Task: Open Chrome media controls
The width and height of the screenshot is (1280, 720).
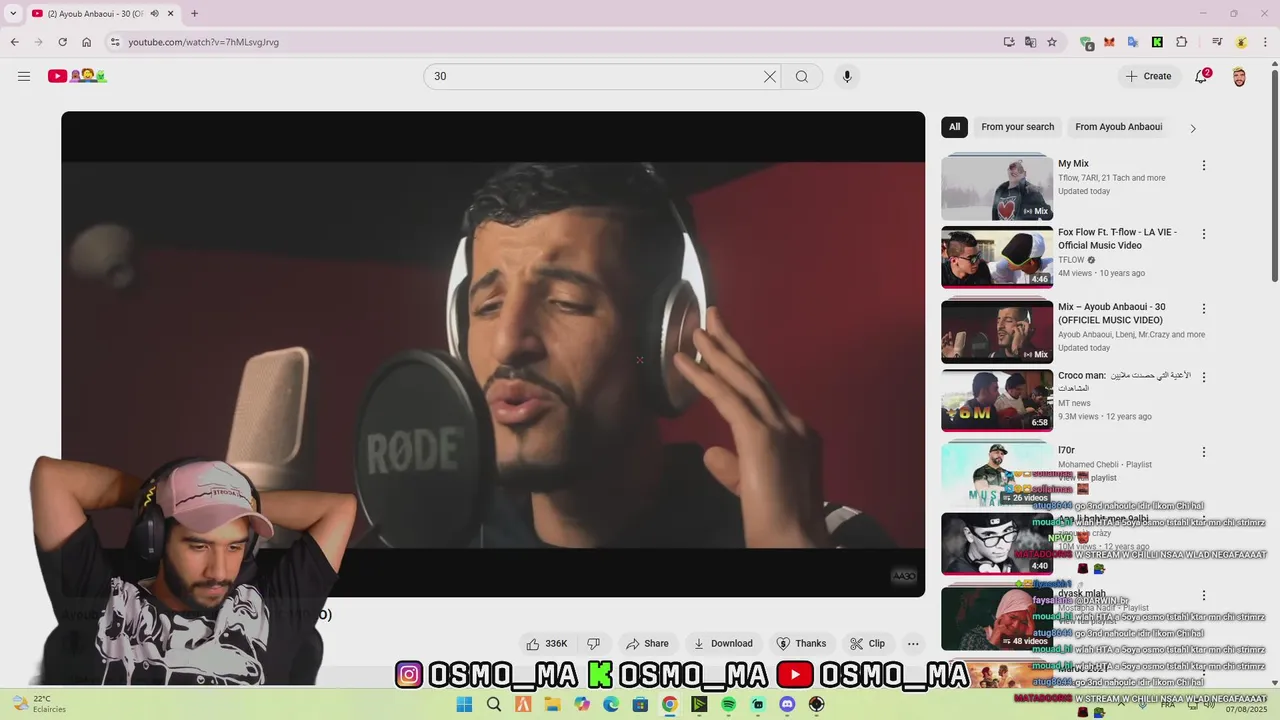Action: point(1217,42)
